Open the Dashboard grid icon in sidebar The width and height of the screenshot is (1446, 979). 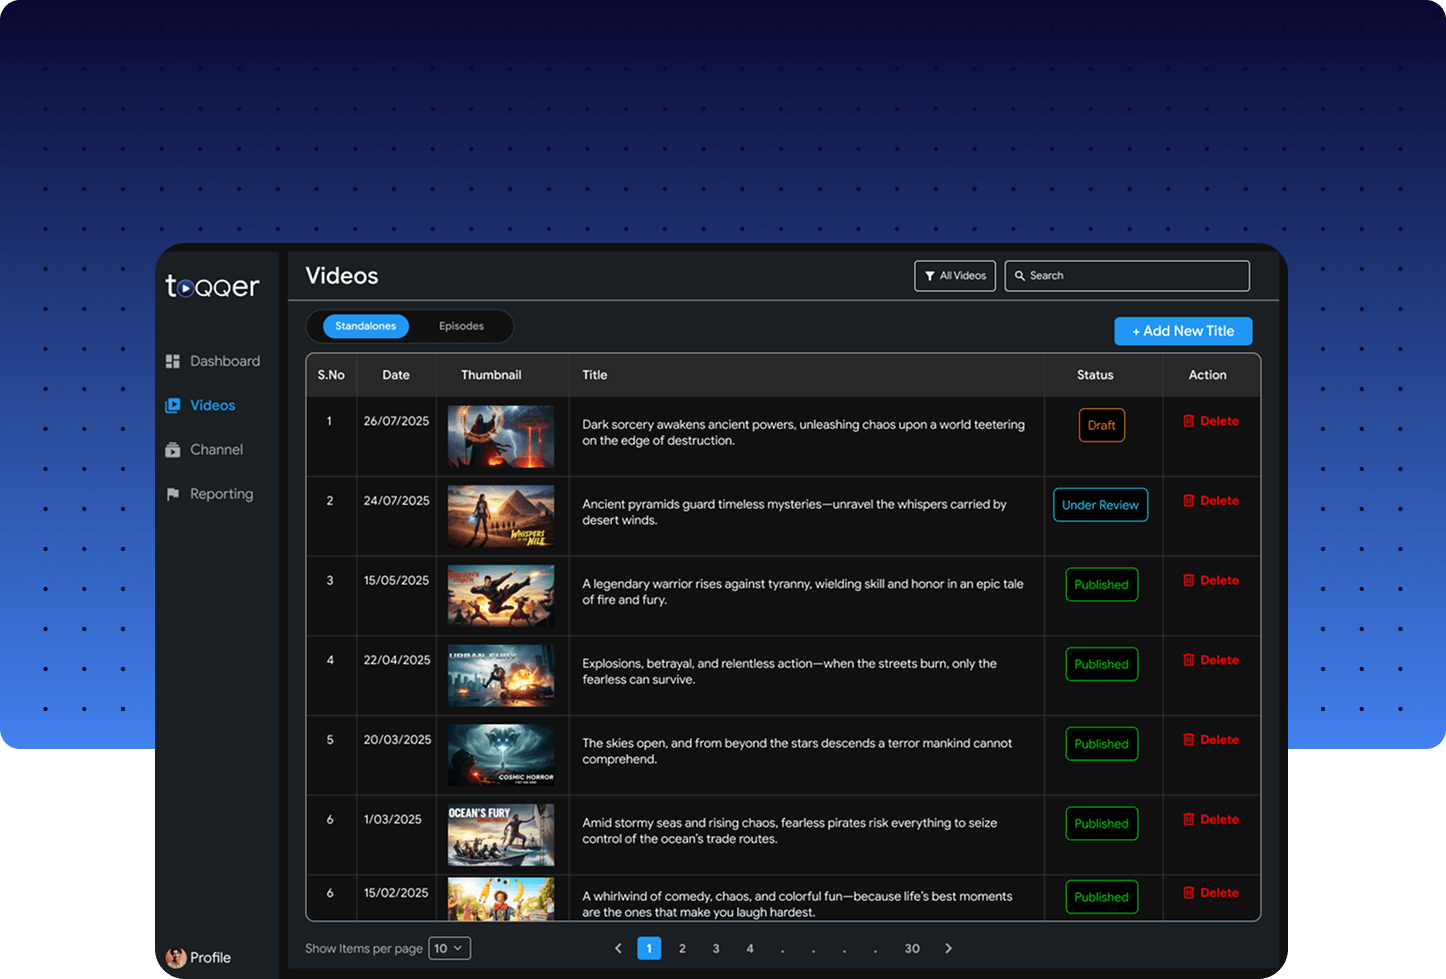(173, 361)
